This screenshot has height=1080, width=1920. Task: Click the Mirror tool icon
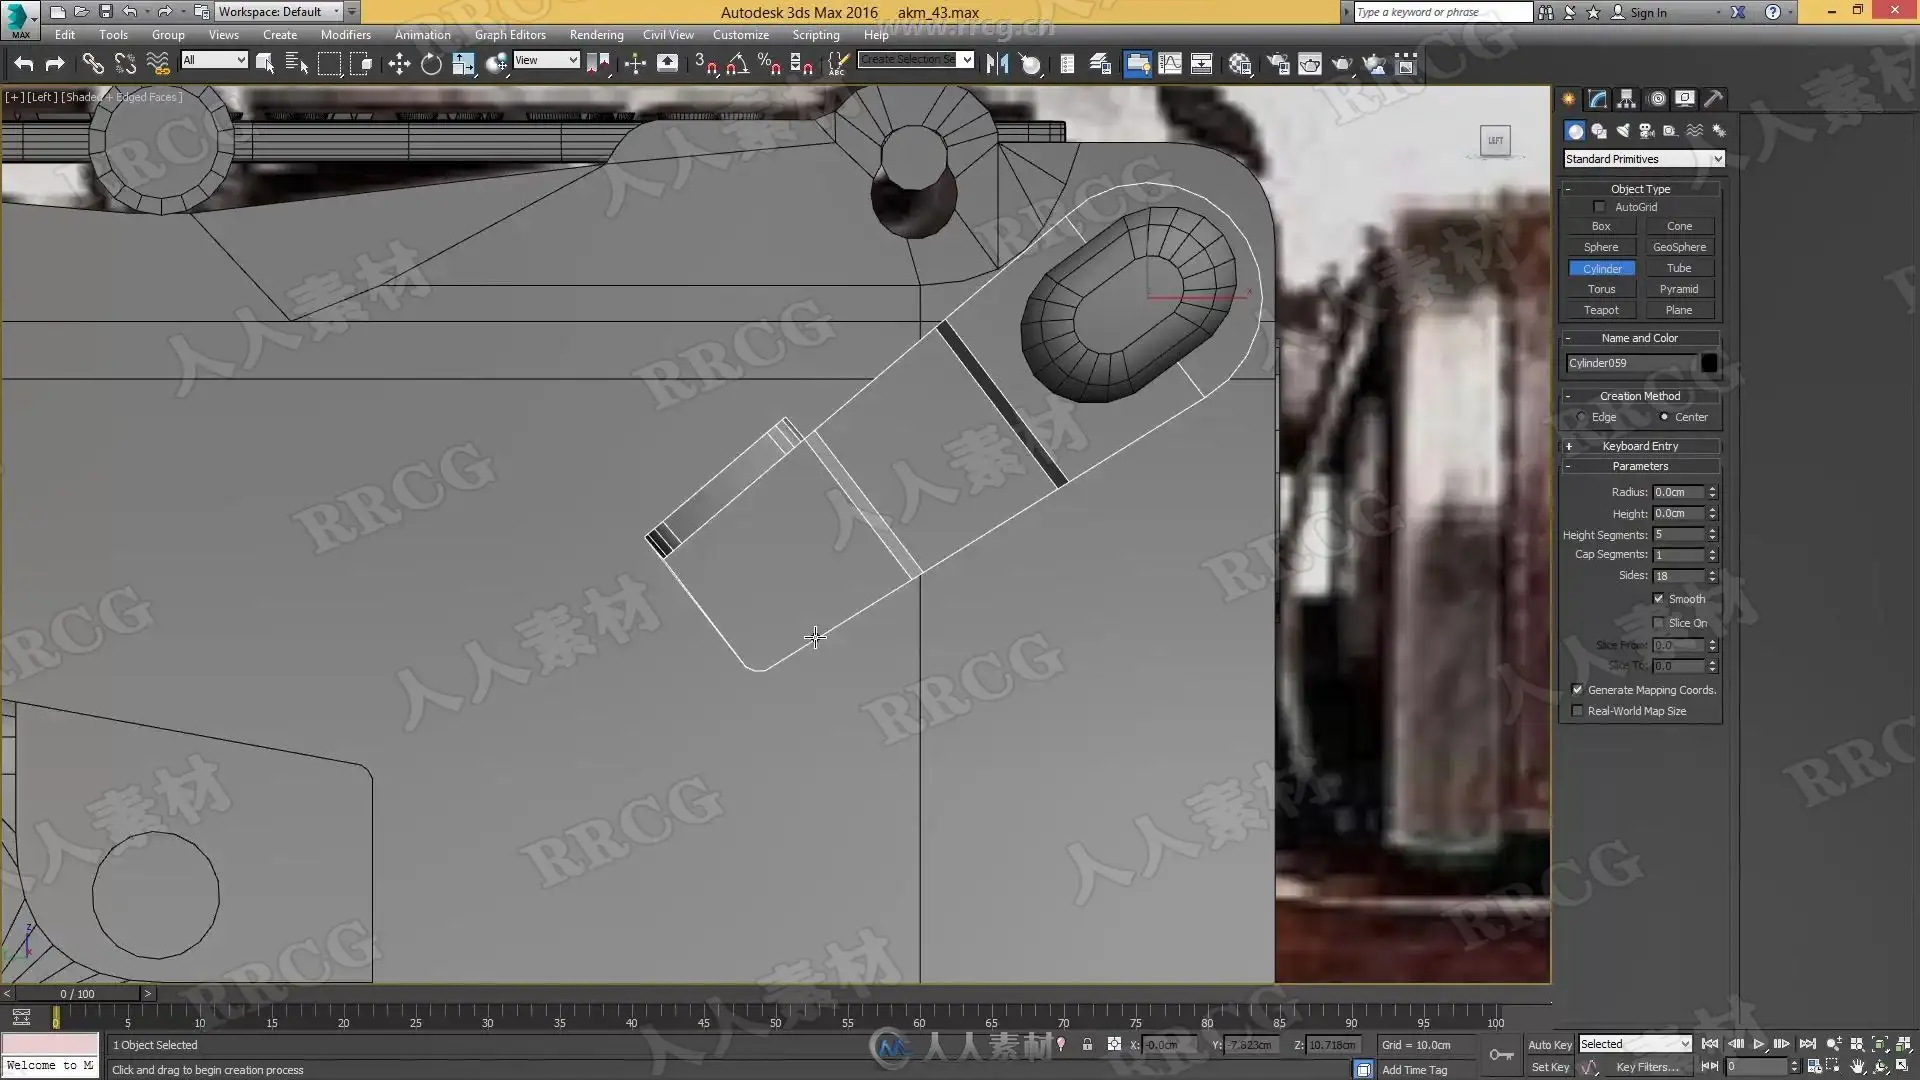click(x=997, y=65)
